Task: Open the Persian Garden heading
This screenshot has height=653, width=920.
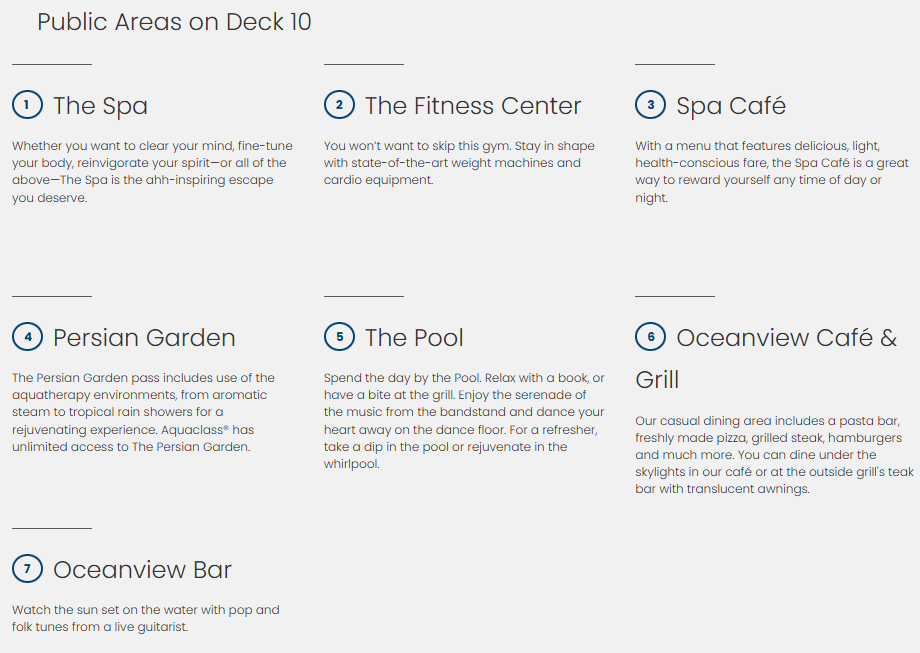Action: [144, 338]
